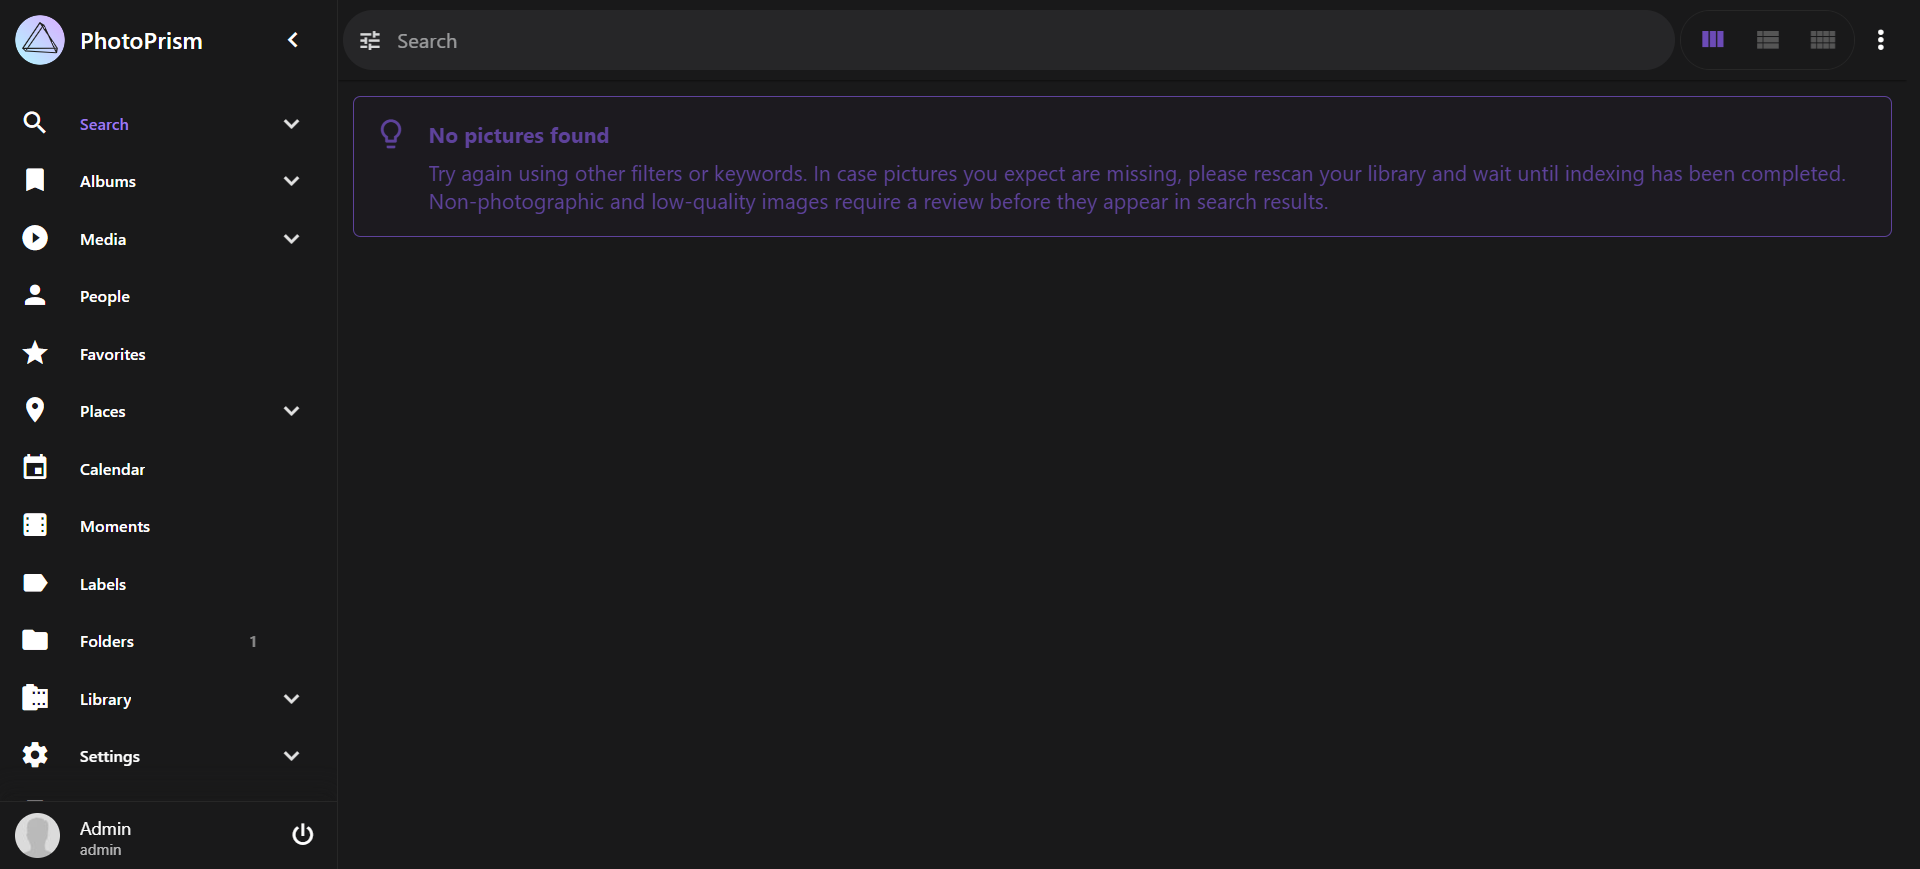Image resolution: width=1920 pixels, height=869 pixels.
Task: Expand the Albums submenu
Action: tap(291, 181)
